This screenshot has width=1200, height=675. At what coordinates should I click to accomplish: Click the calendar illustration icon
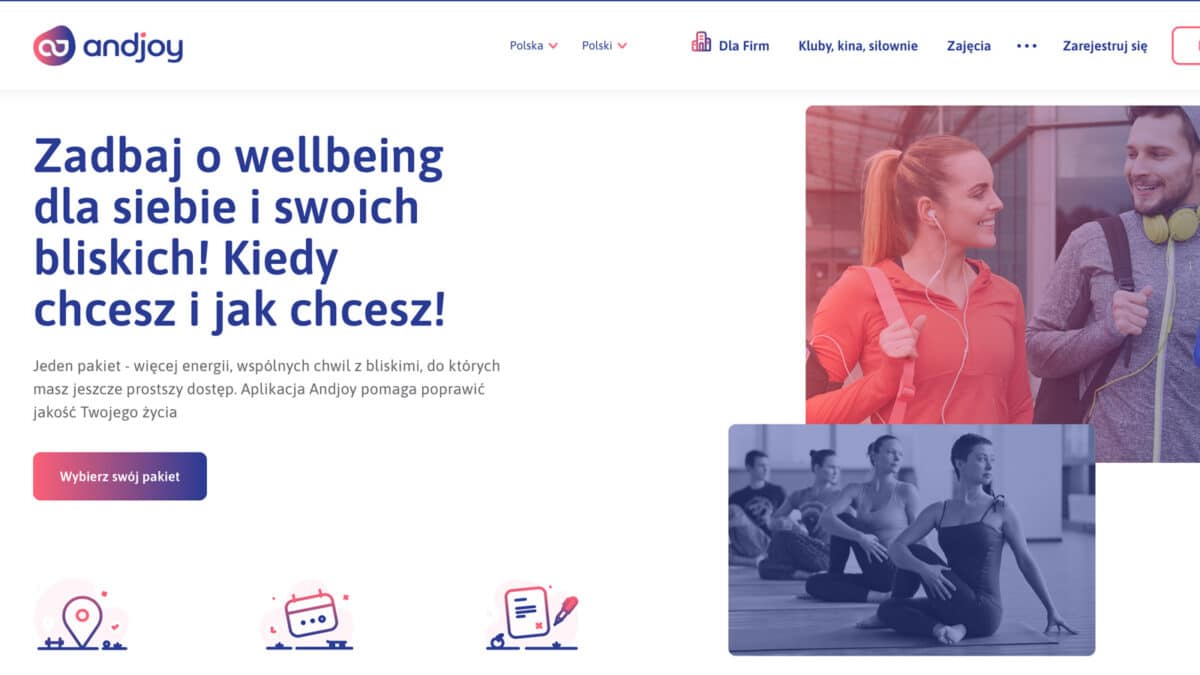click(x=310, y=615)
